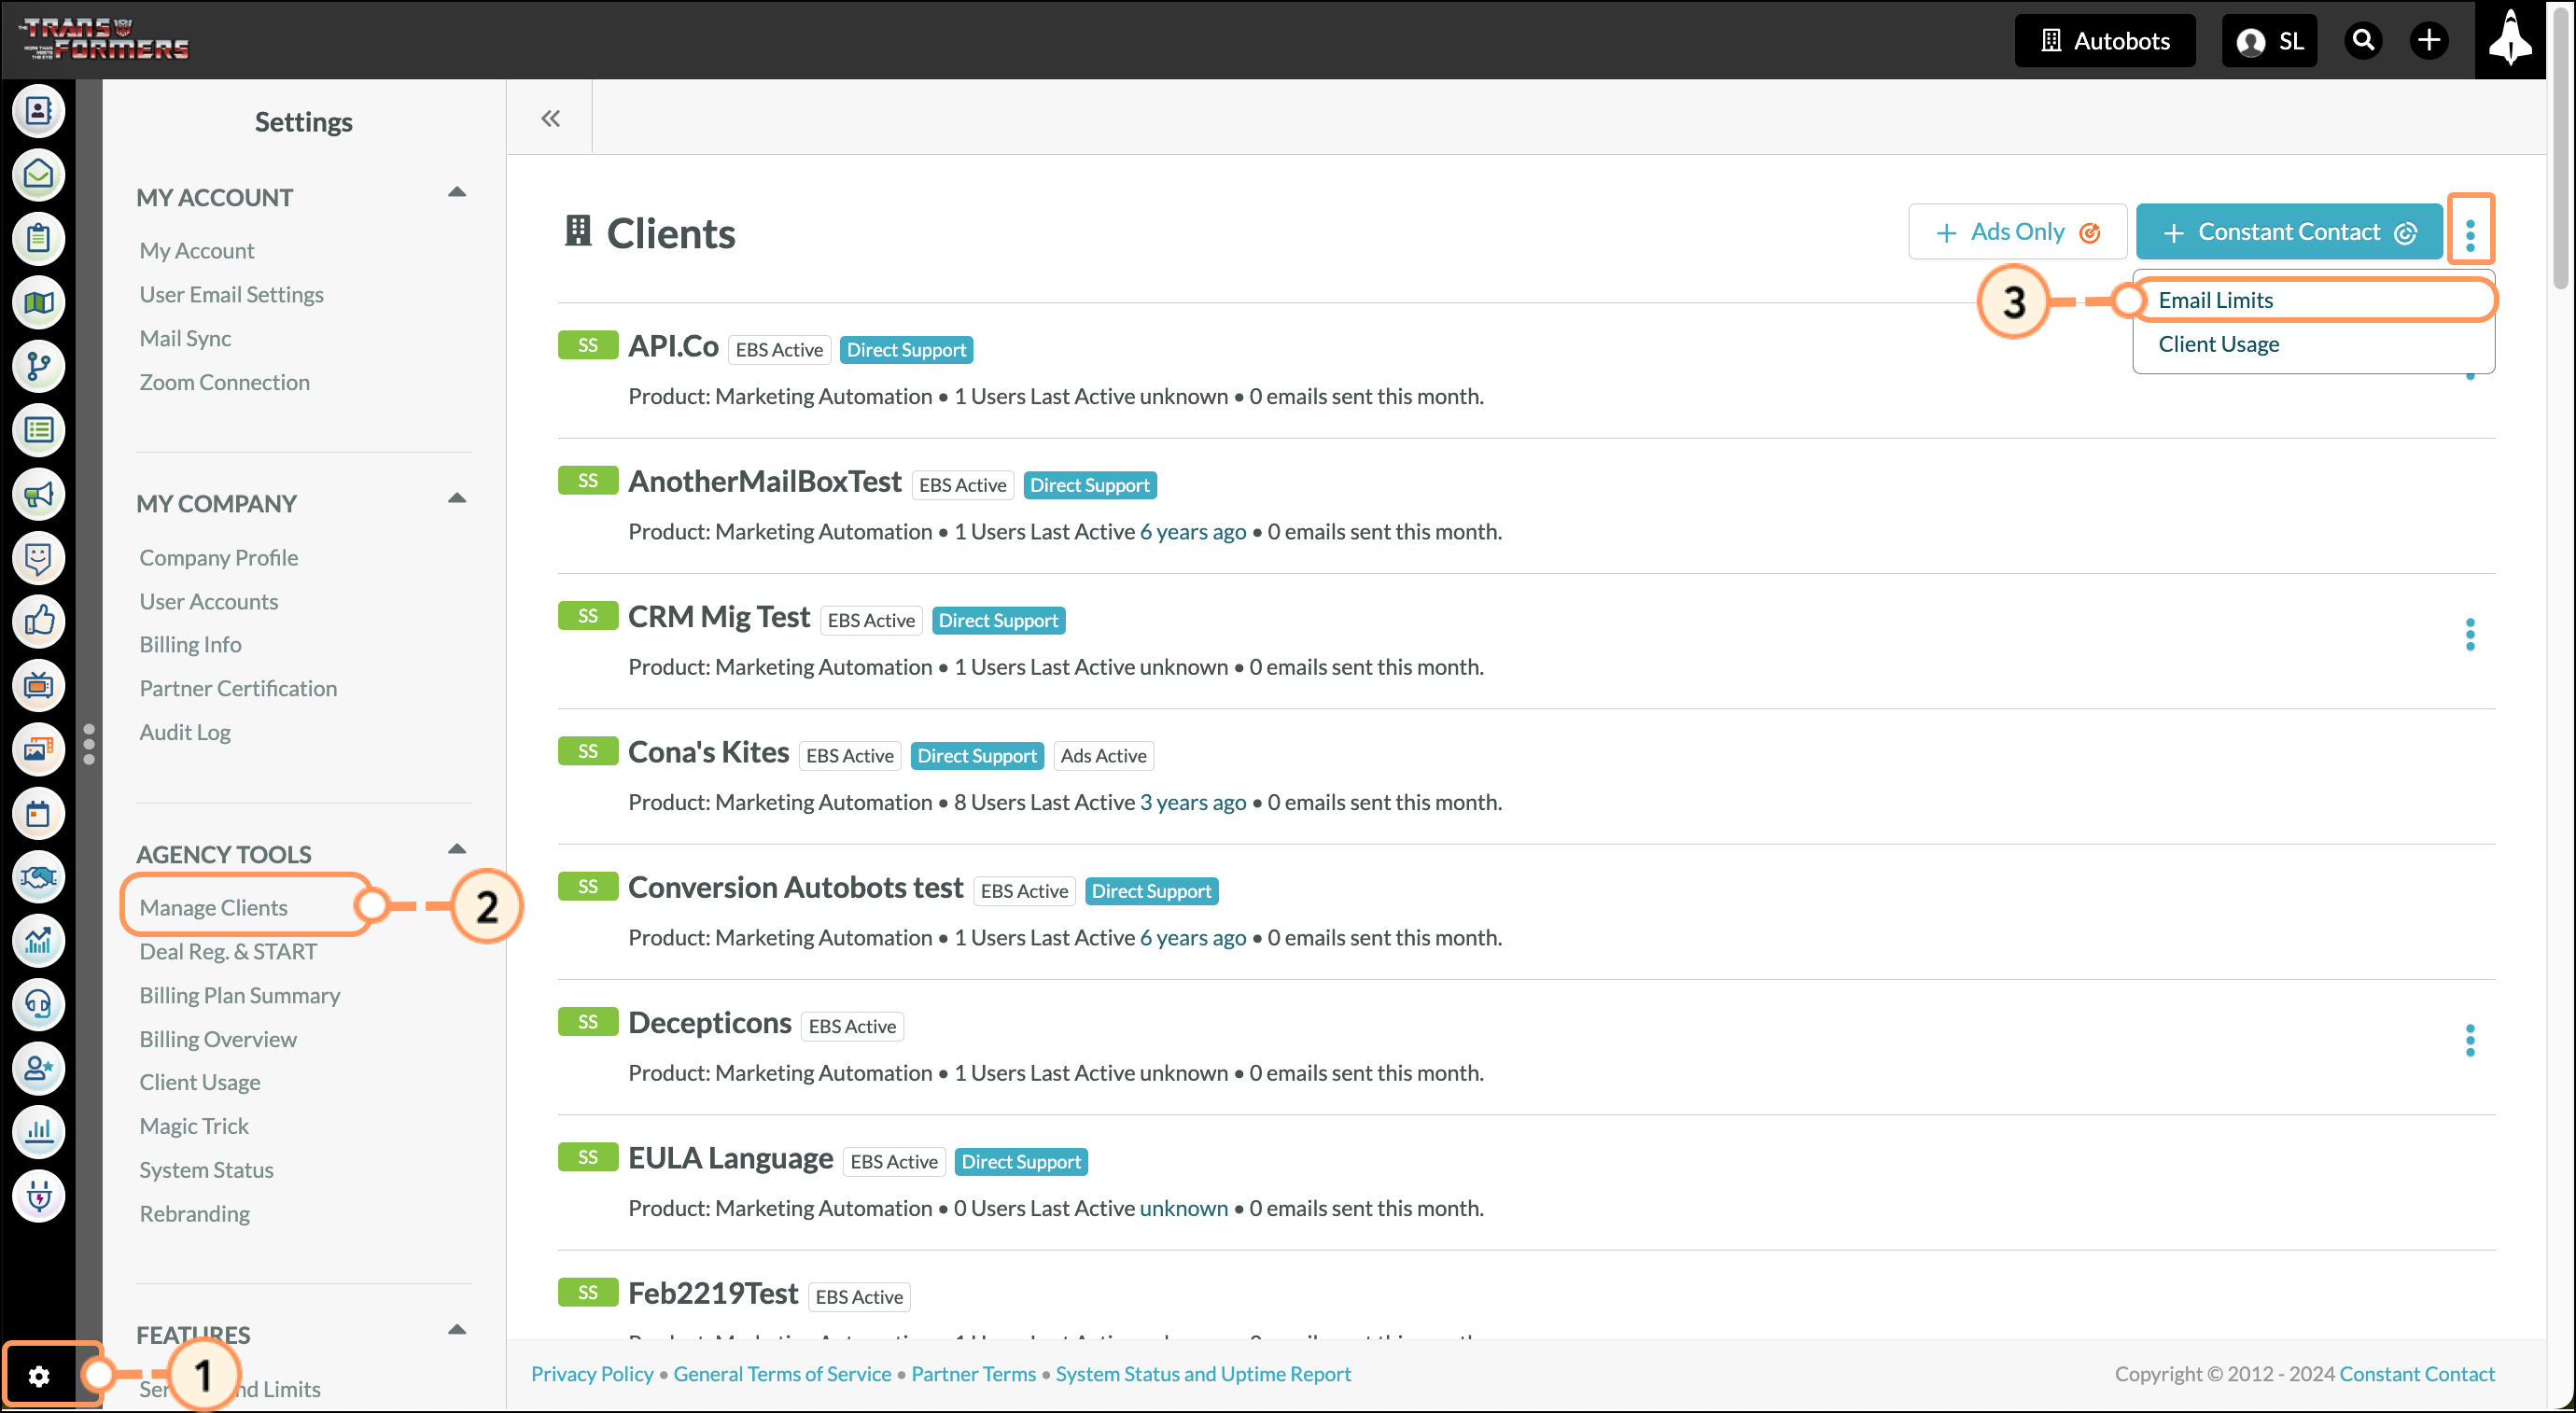Image resolution: width=2576 pixels, height=1413 pixels.
Task: Click the Transformers logo
Action: click(x=104, y=39)
